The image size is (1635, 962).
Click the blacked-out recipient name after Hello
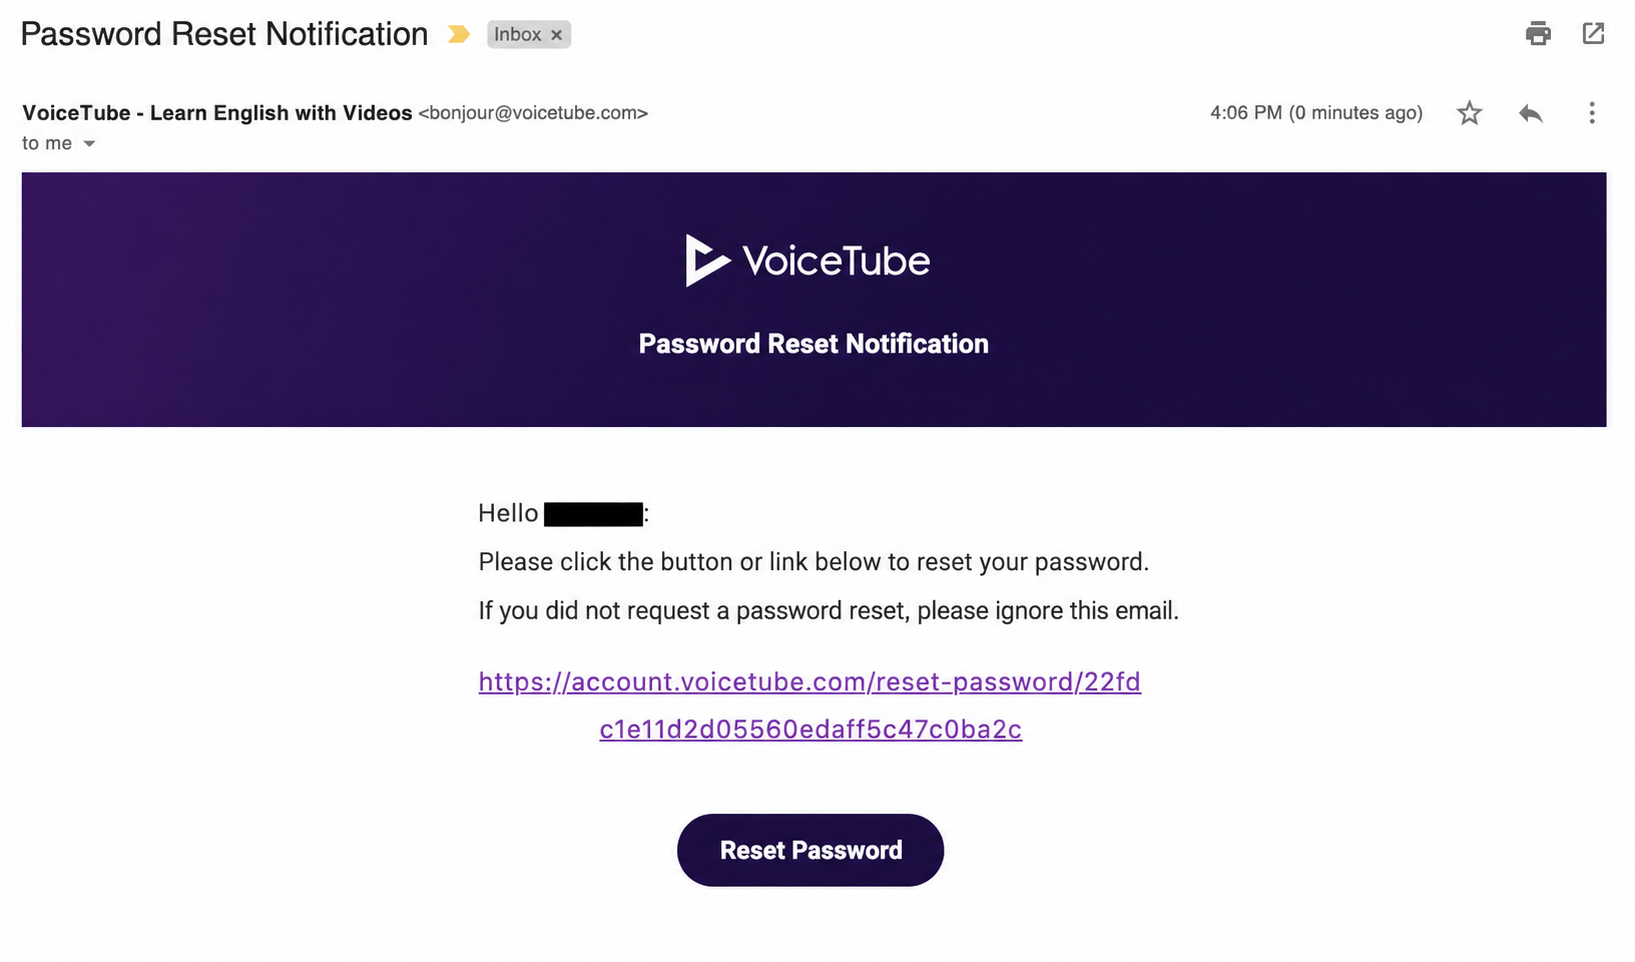tap(593, 514)
